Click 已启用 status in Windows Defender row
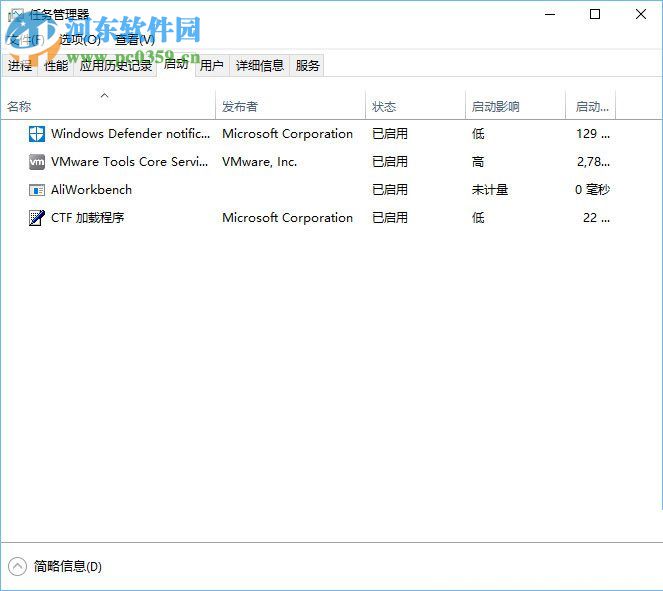 [x=390, y=134]
